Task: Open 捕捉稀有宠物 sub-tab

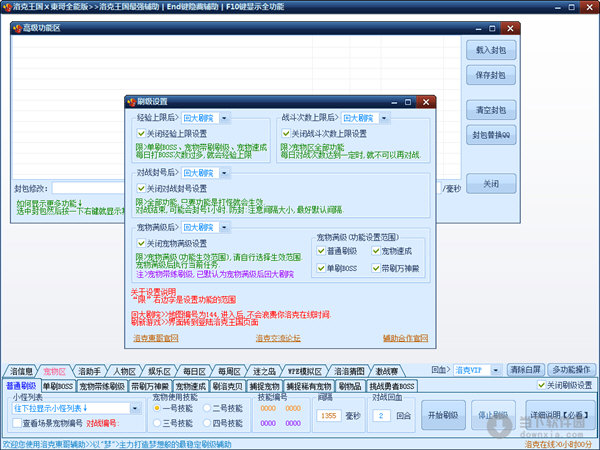Action: [309, 386]
